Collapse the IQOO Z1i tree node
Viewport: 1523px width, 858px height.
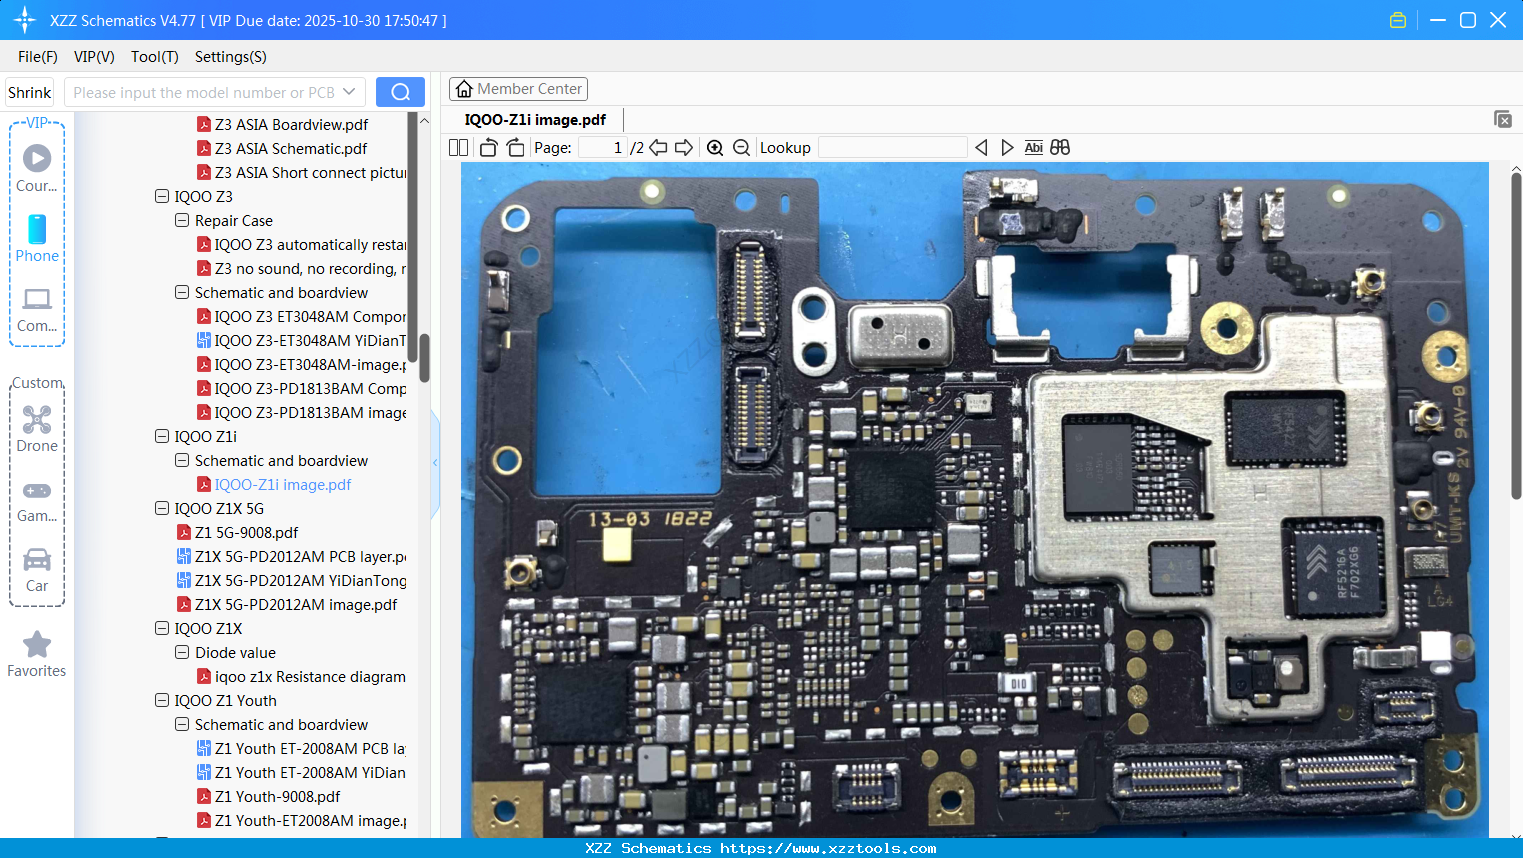pos(161,436)
